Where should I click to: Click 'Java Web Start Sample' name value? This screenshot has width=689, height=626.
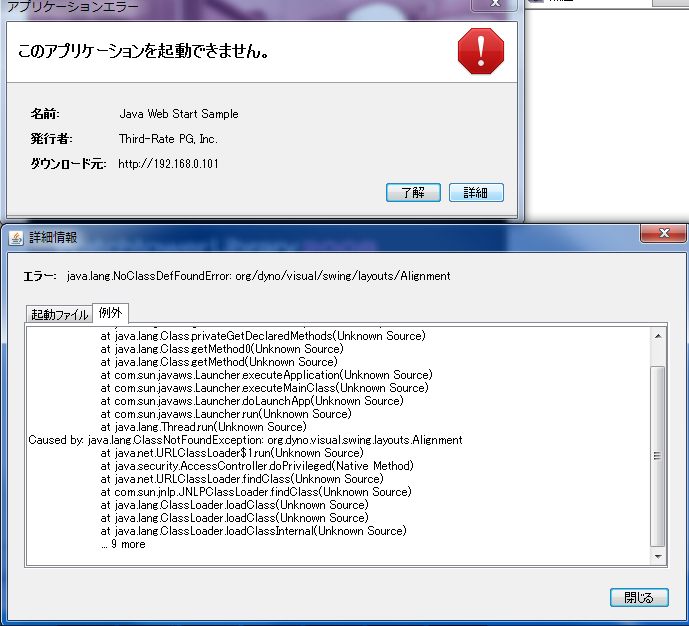[x=179, y=114]
